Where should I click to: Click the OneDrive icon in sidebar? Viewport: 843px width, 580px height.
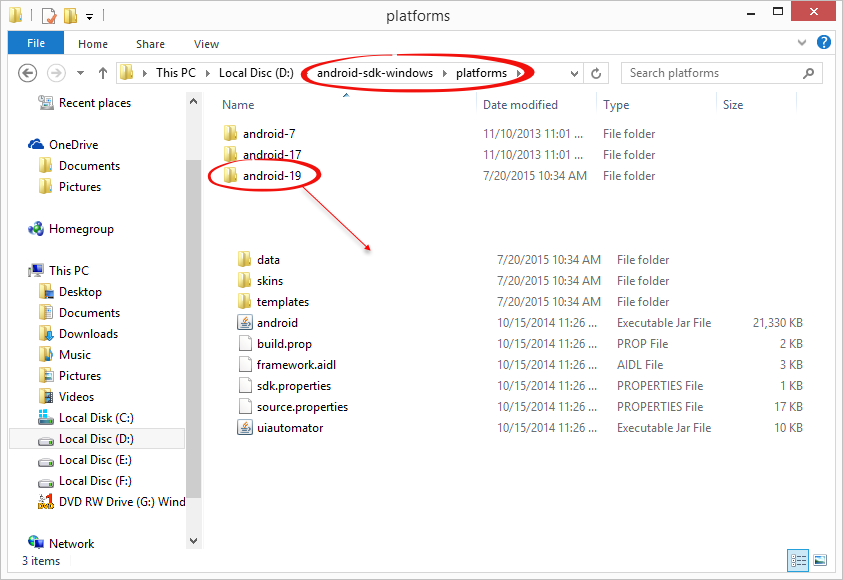click(x=37, y=145)
